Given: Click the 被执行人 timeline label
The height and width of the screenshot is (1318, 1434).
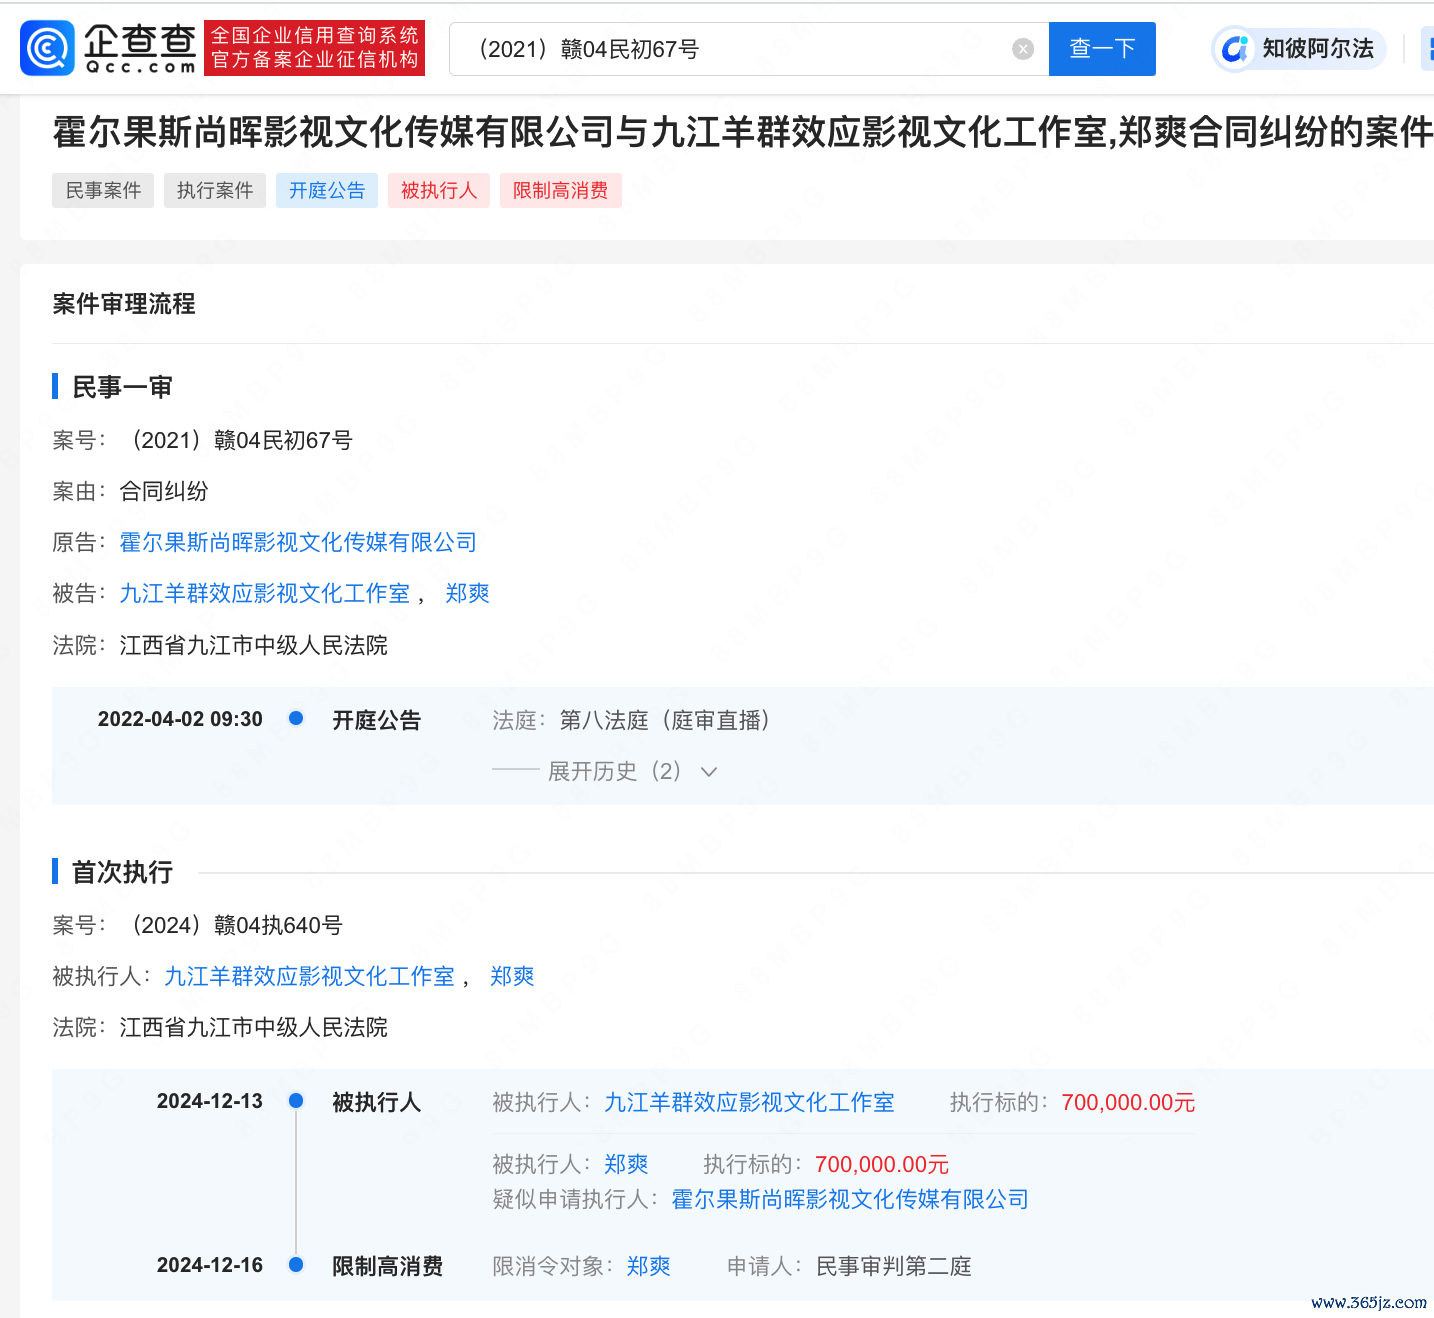Looking at the screenshot, I should 377,1102.
